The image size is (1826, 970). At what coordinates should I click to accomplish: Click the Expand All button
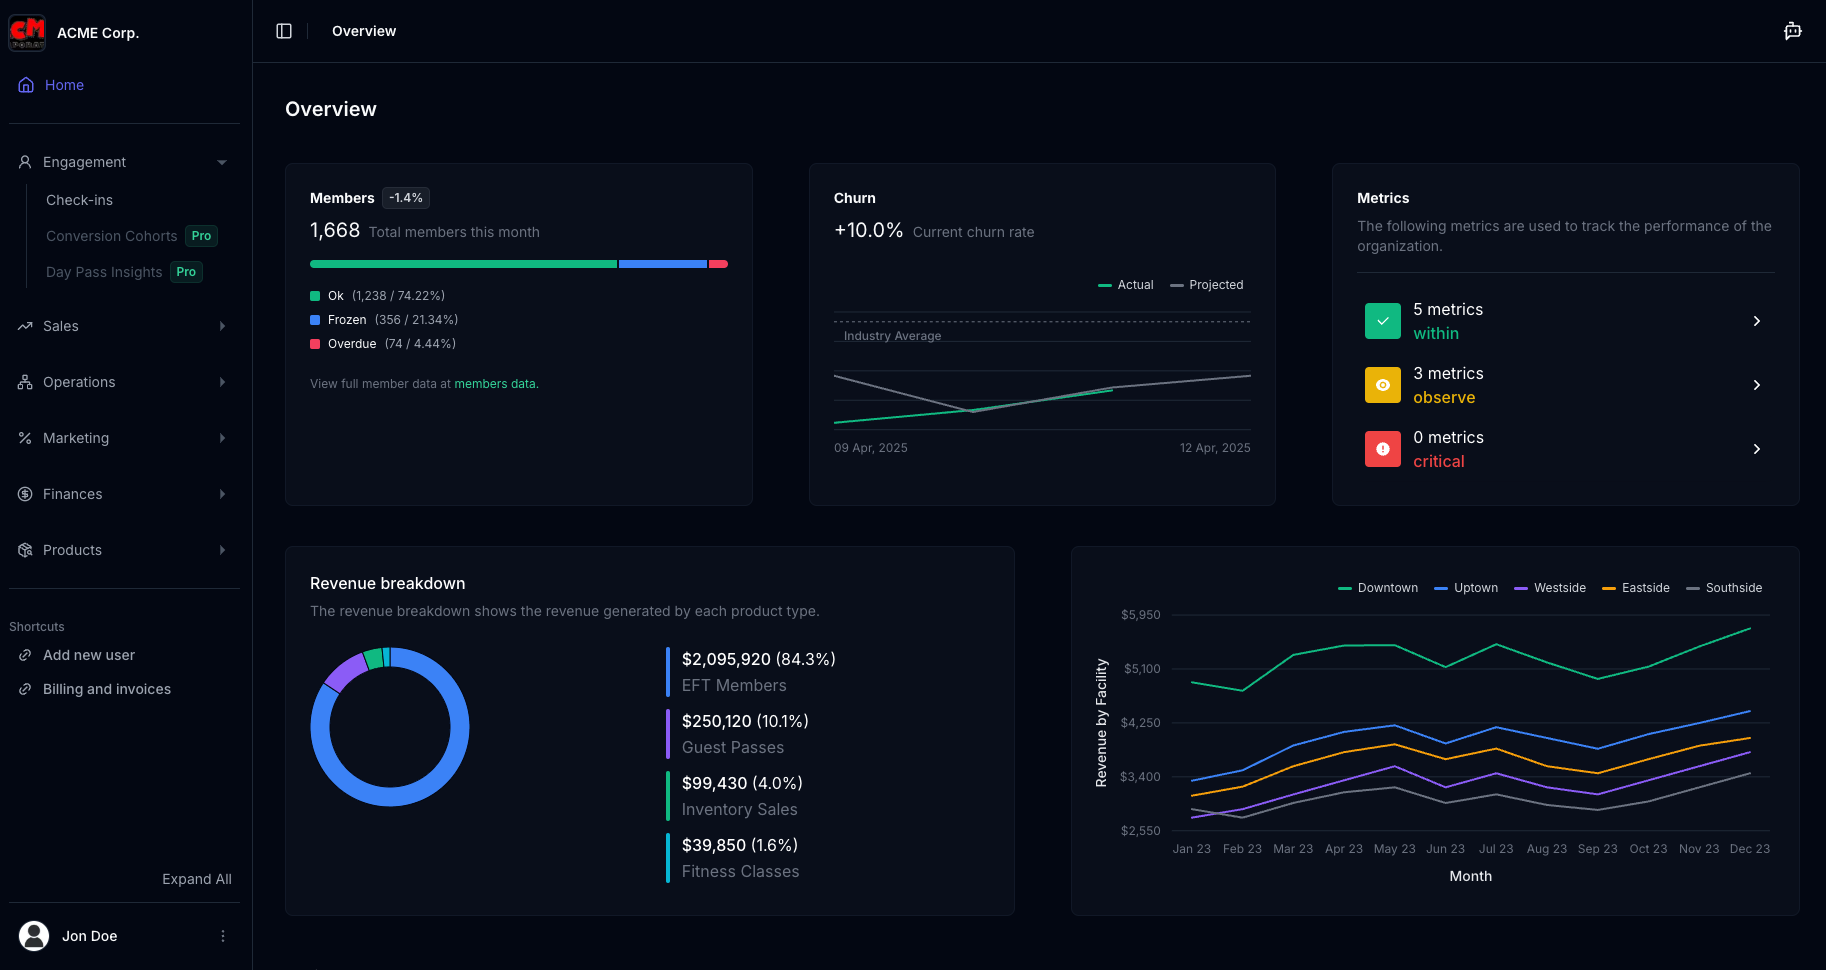click(x=196, y=879)
